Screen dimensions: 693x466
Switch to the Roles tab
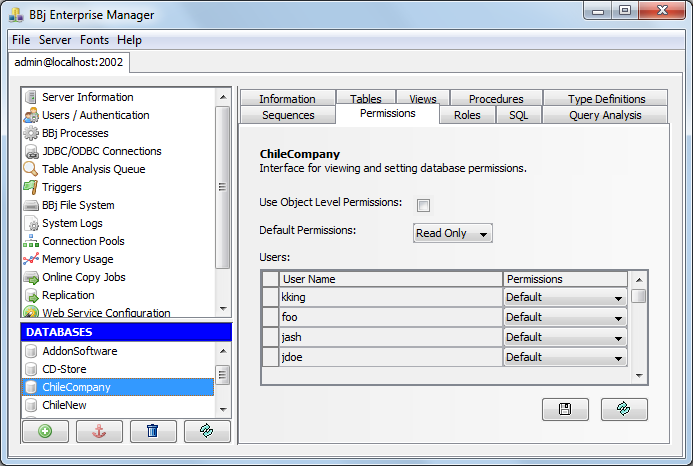[x=467, y=115]
